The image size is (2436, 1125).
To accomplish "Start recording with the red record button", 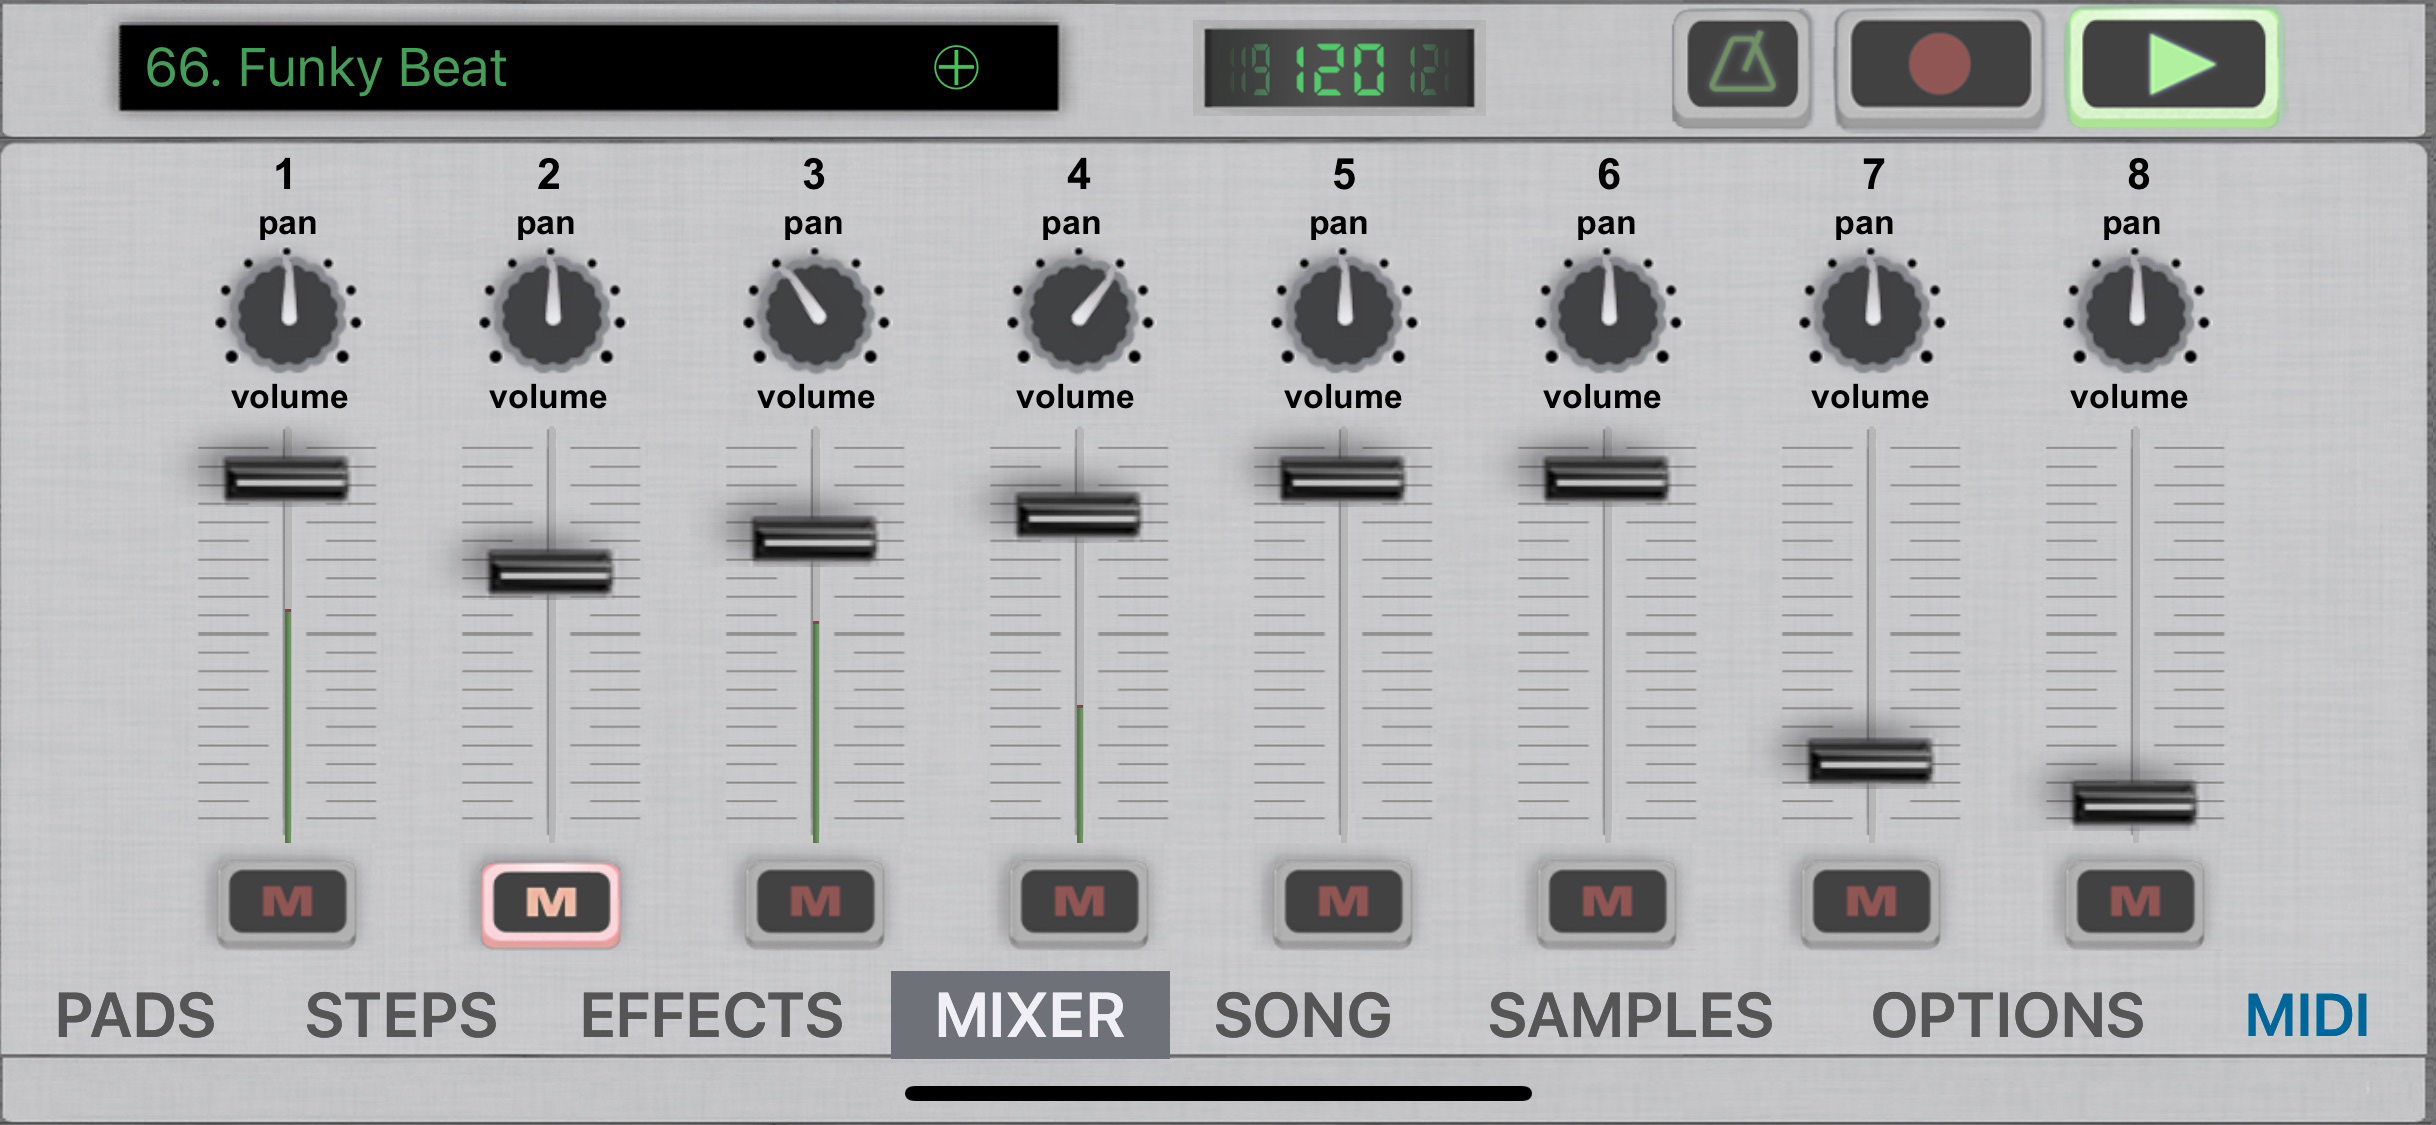I will point(1940,66).
